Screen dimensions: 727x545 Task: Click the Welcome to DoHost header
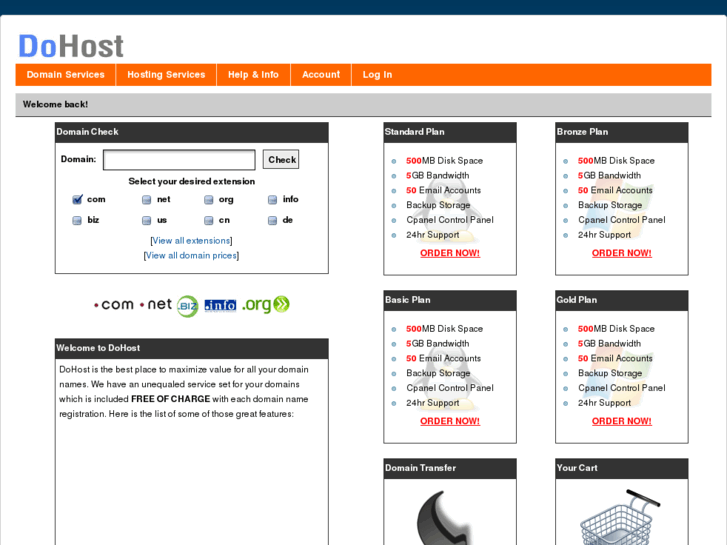coord(191,348)
